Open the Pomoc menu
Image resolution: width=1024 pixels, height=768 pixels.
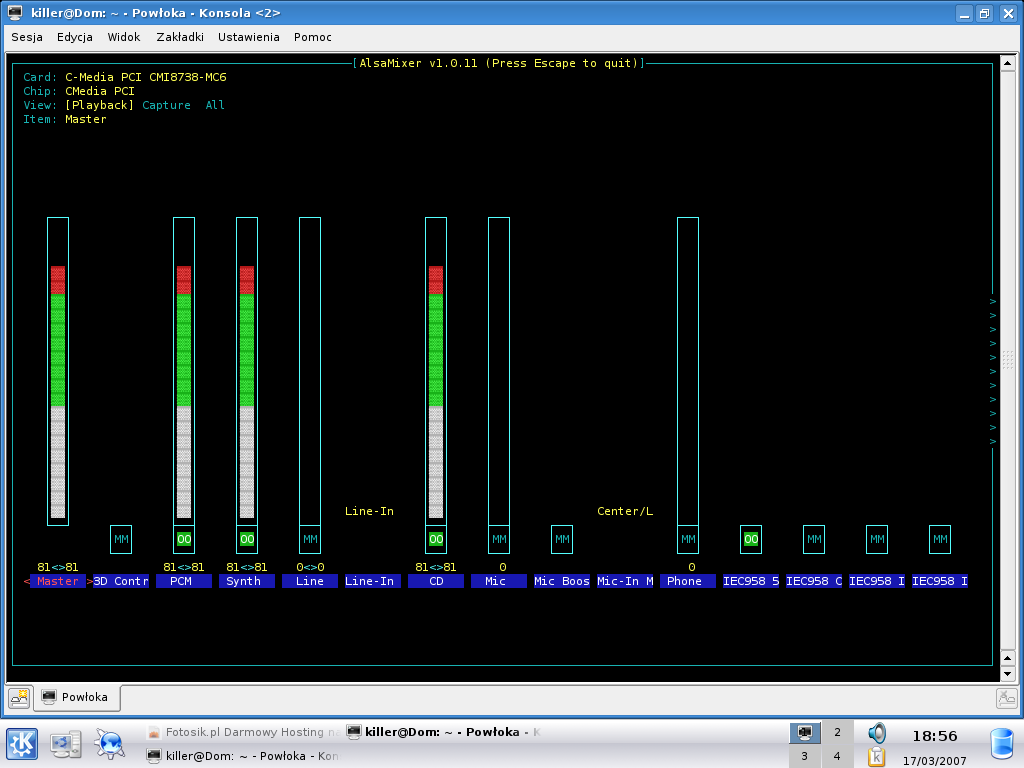pyautogui.click(x=312, y=37)
